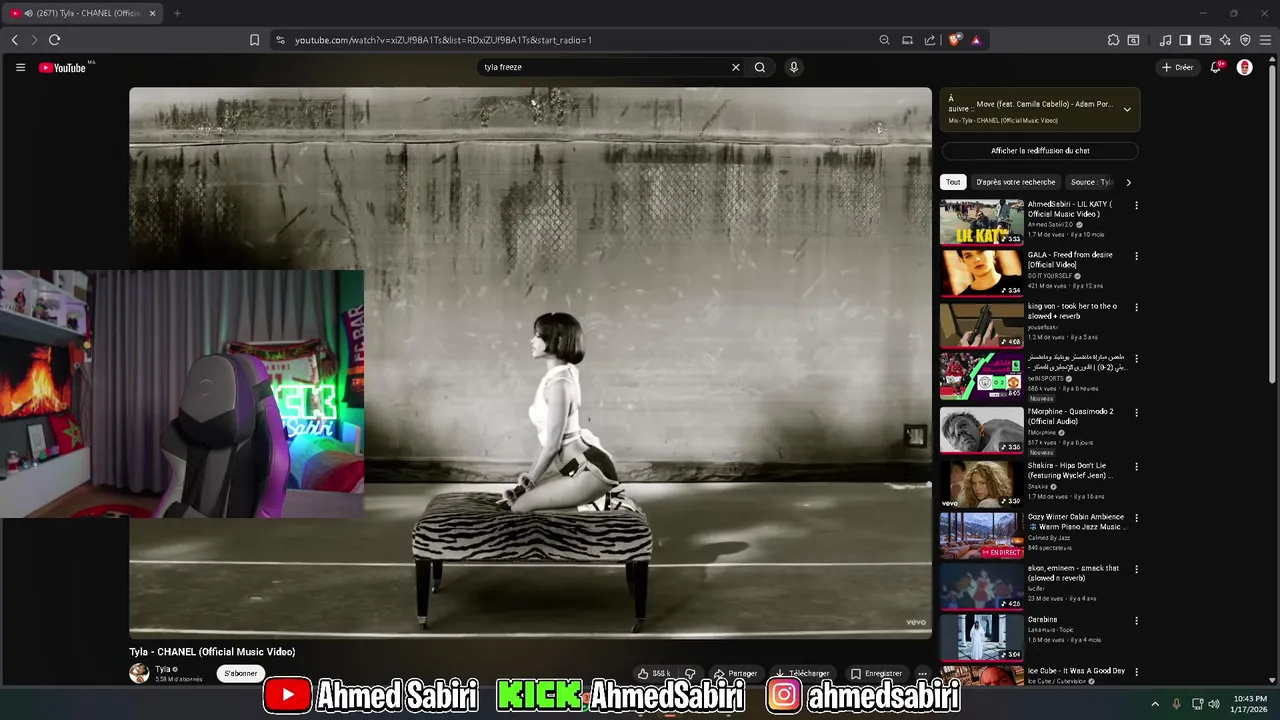Open the Tyla channel avatar
The image size is (1280, 720).
click(x=139, y=673)
